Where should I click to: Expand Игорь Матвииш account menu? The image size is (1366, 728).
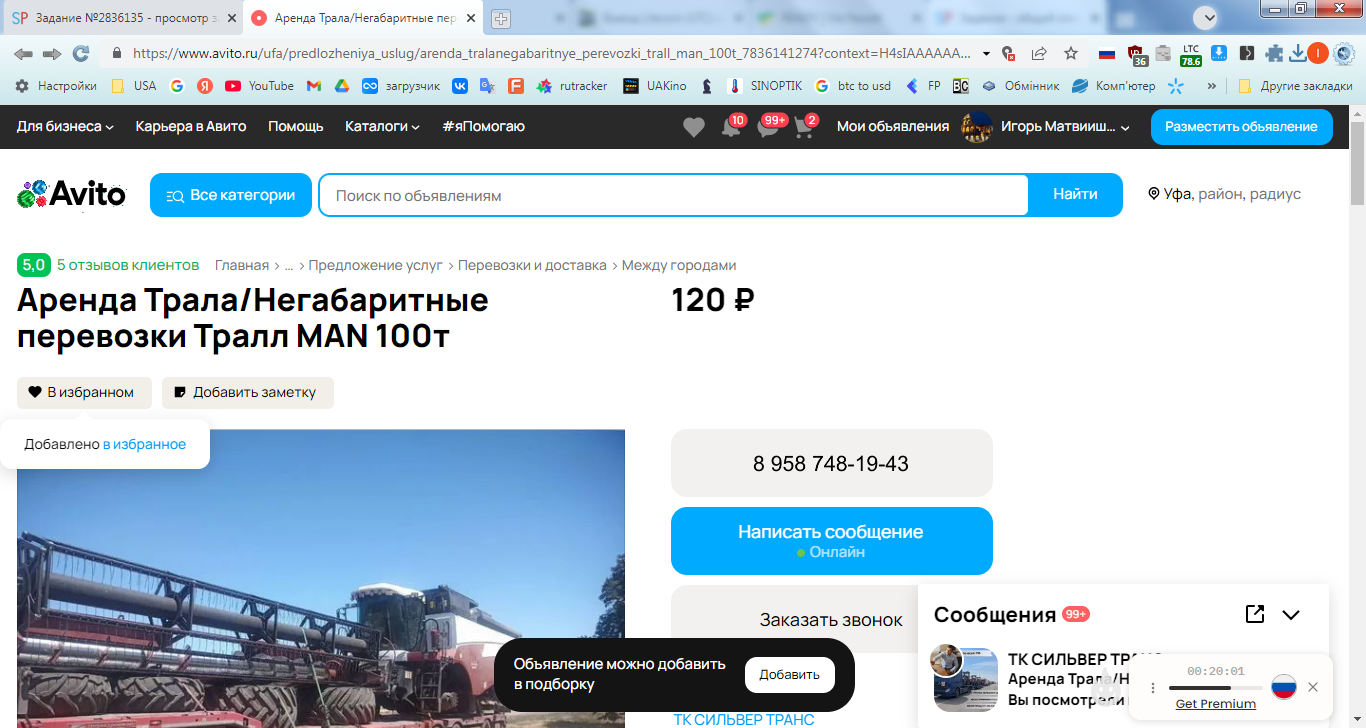click(1066, 127)
